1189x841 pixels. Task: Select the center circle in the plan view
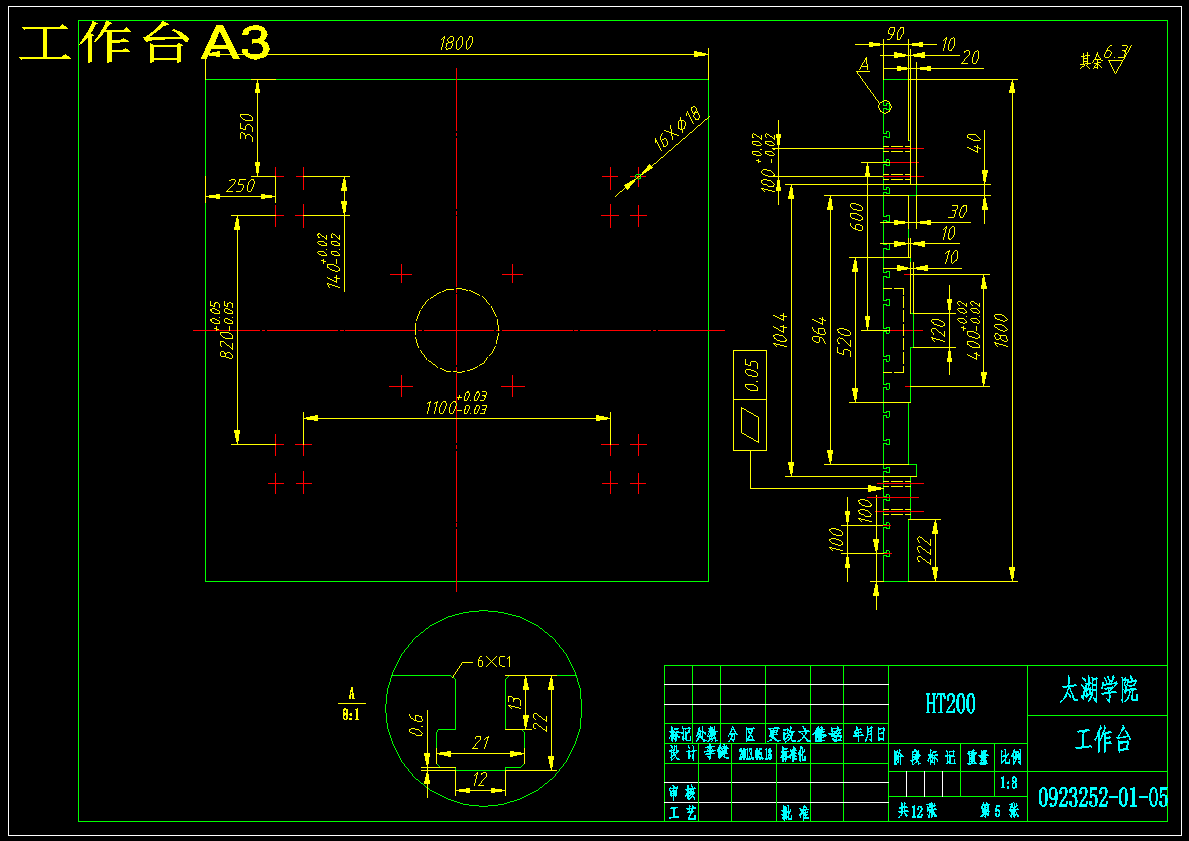(456, 330)
